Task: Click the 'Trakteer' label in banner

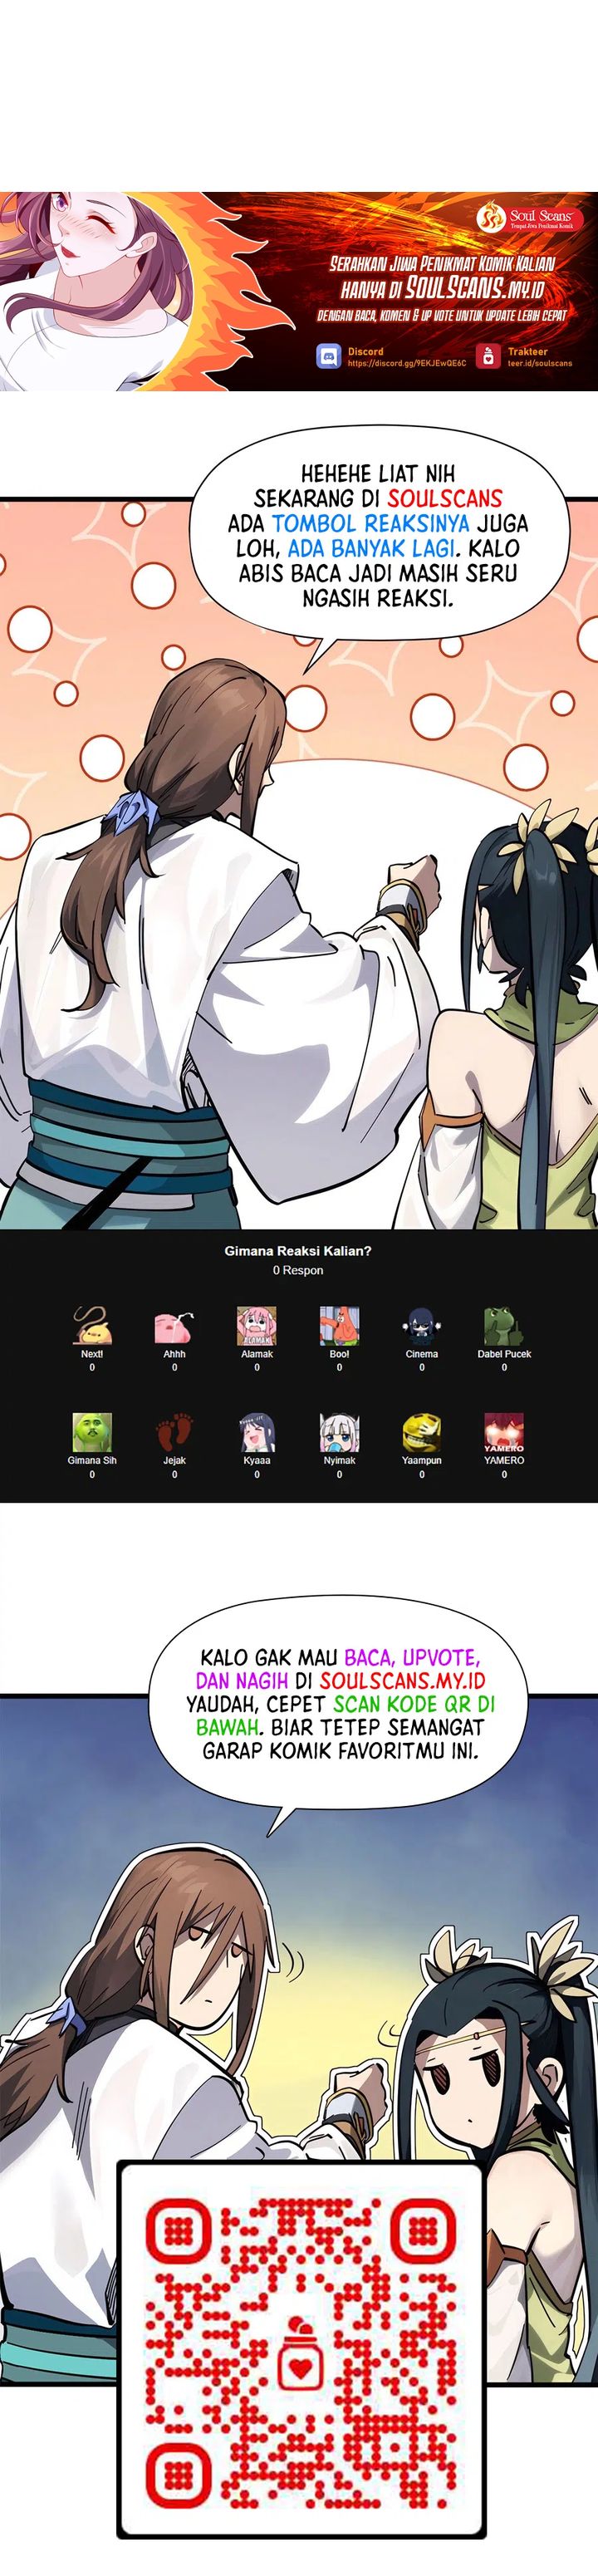Action: (527, 352)
